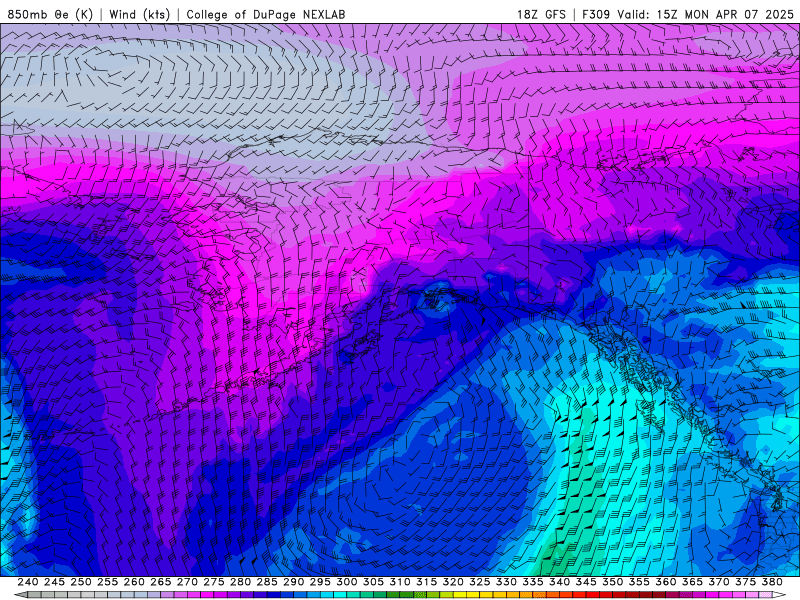This screenshot has width=800, height=600.
Task: Click the 265 value on the color scale
Action: click(x=160, y=582)
